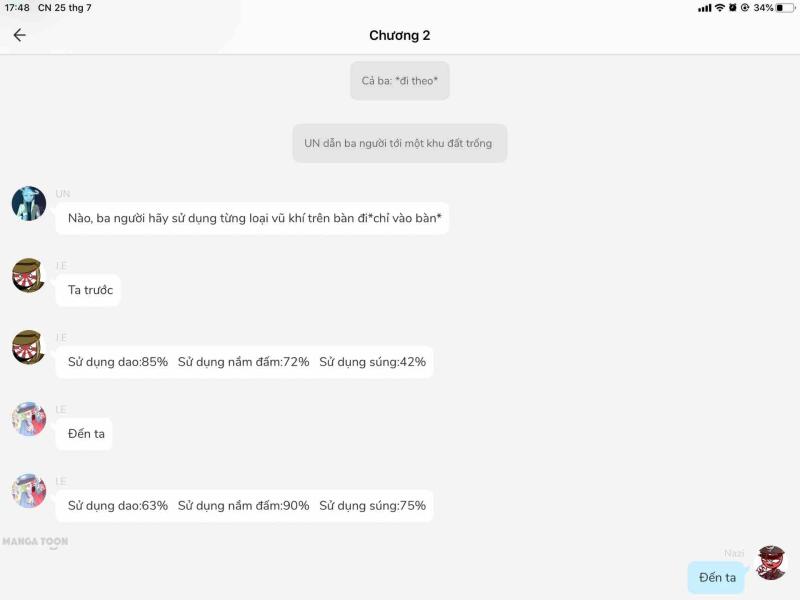Tap the "Chương 2" chapter title
Image resolution: width=800 pixels, height=600 pixels.
point(400,35)
